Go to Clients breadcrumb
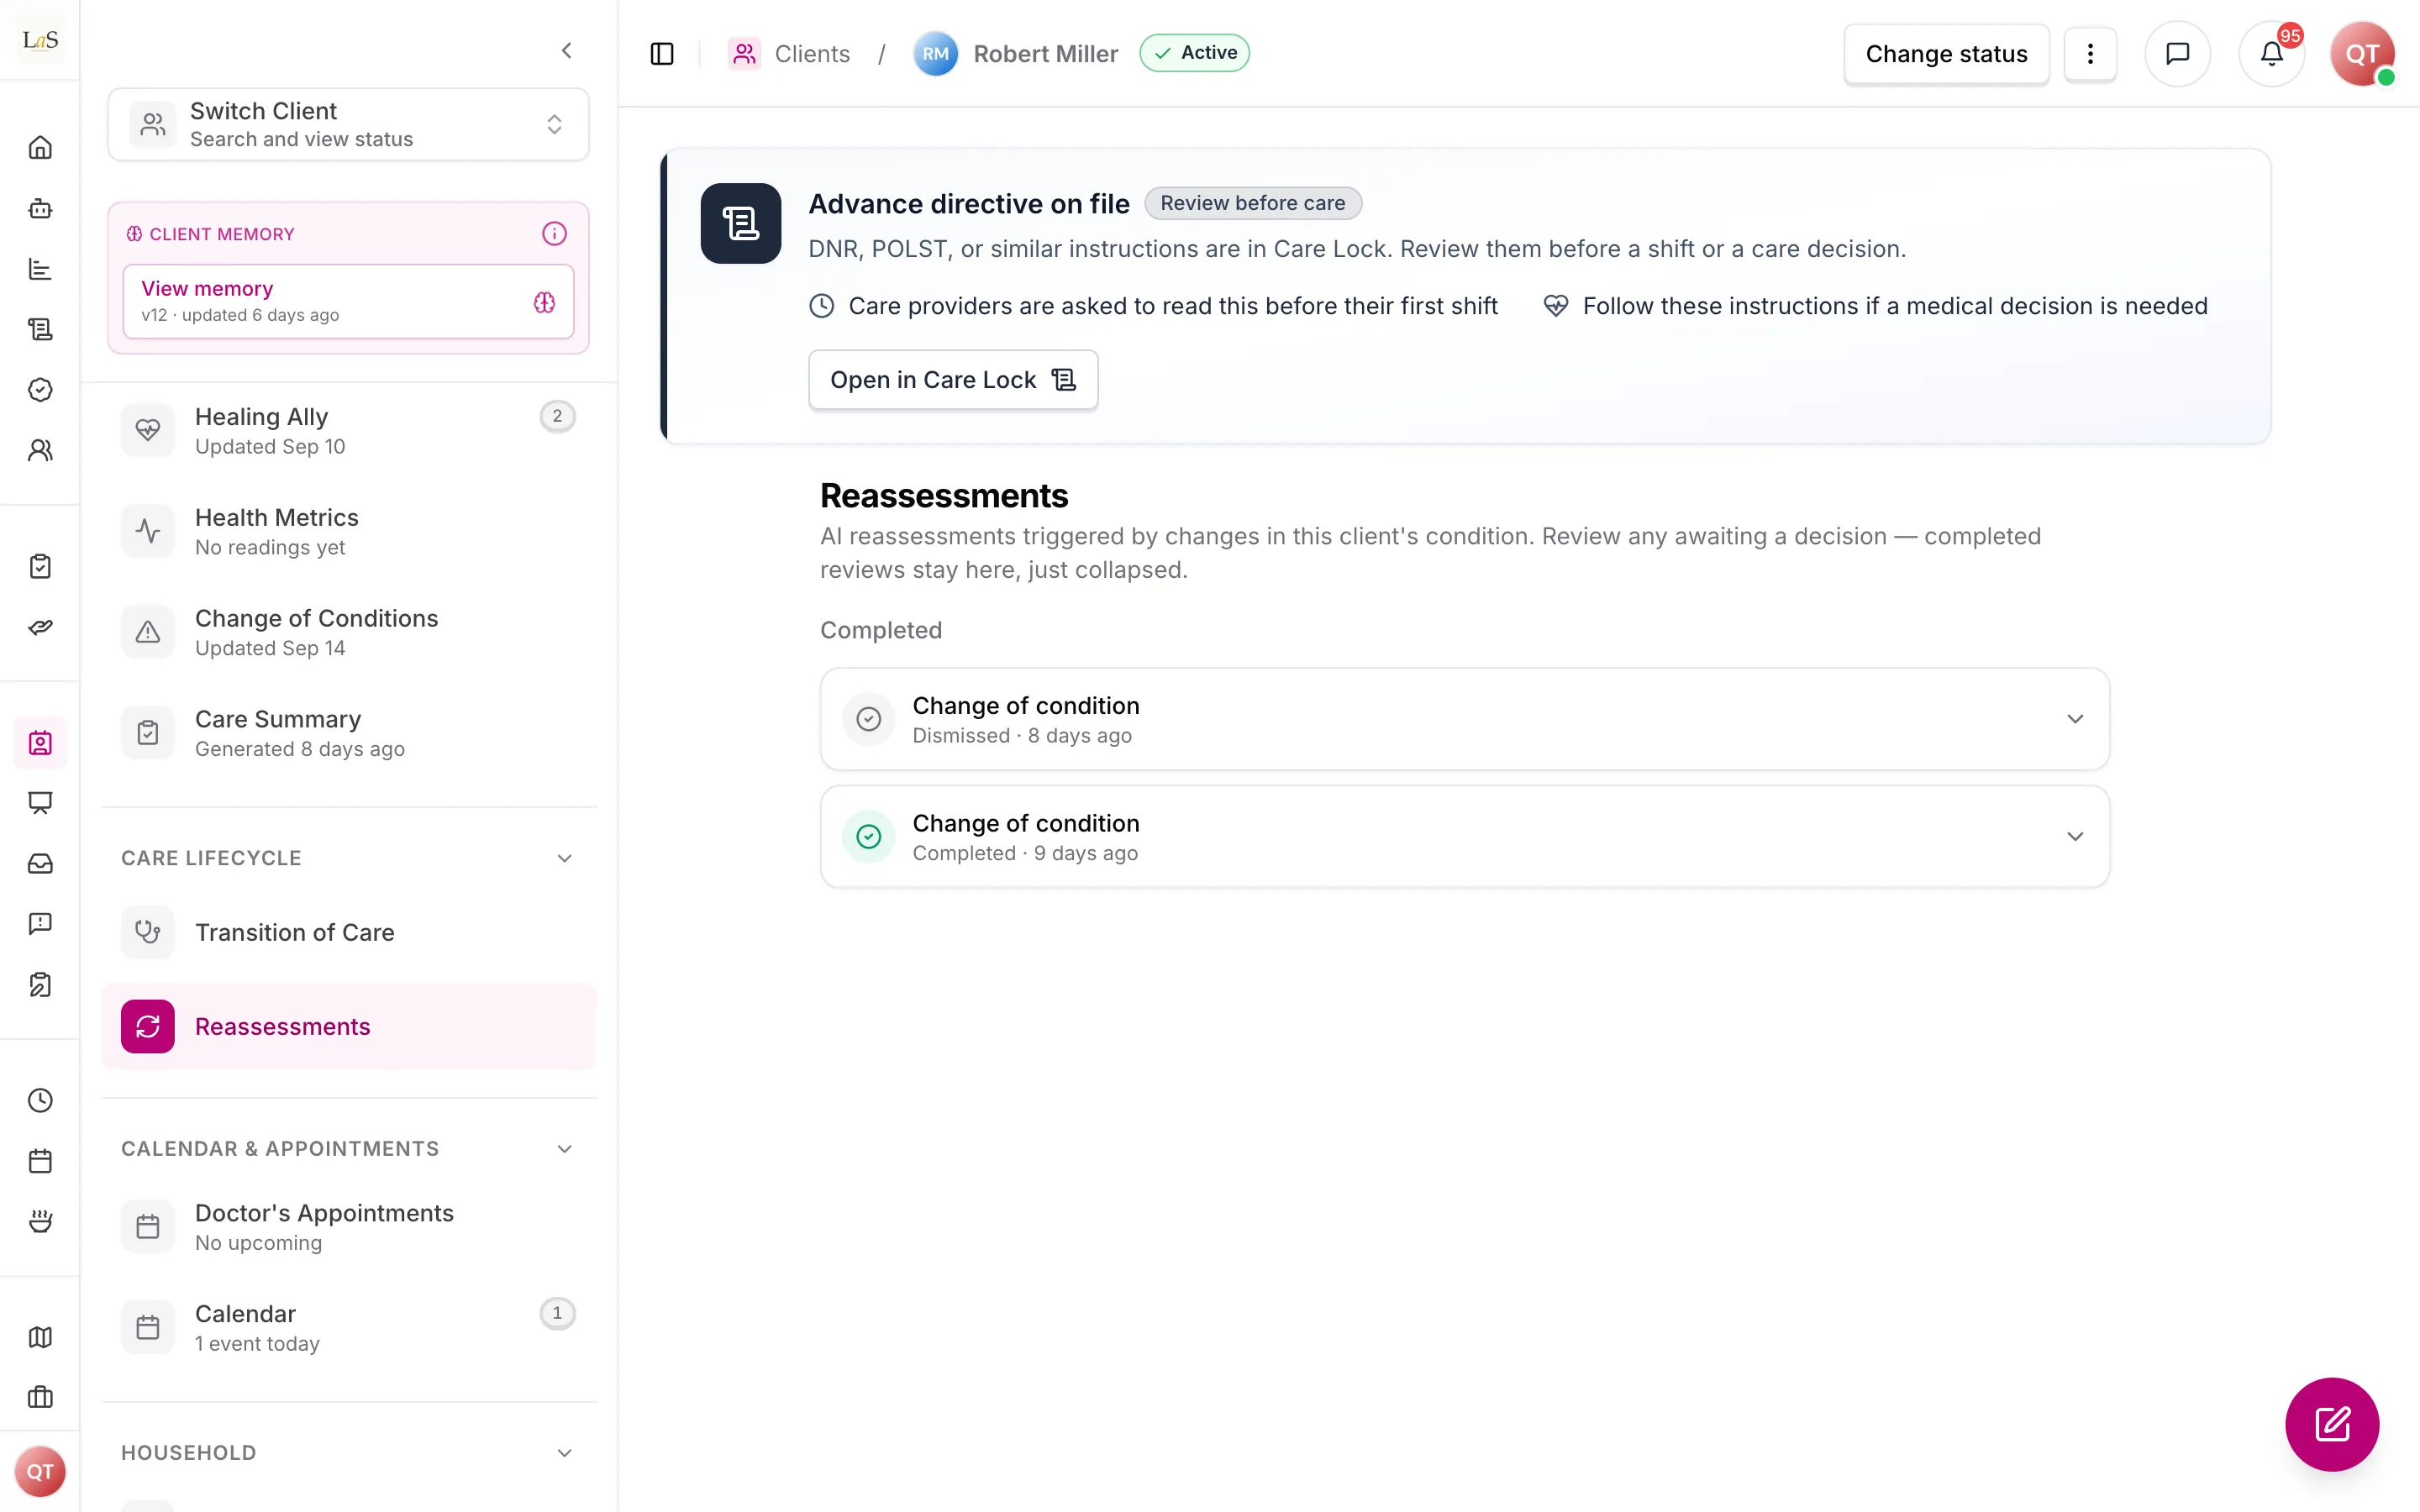The width and height of the screenshot is (2420, 1512). tap(790, 54)
